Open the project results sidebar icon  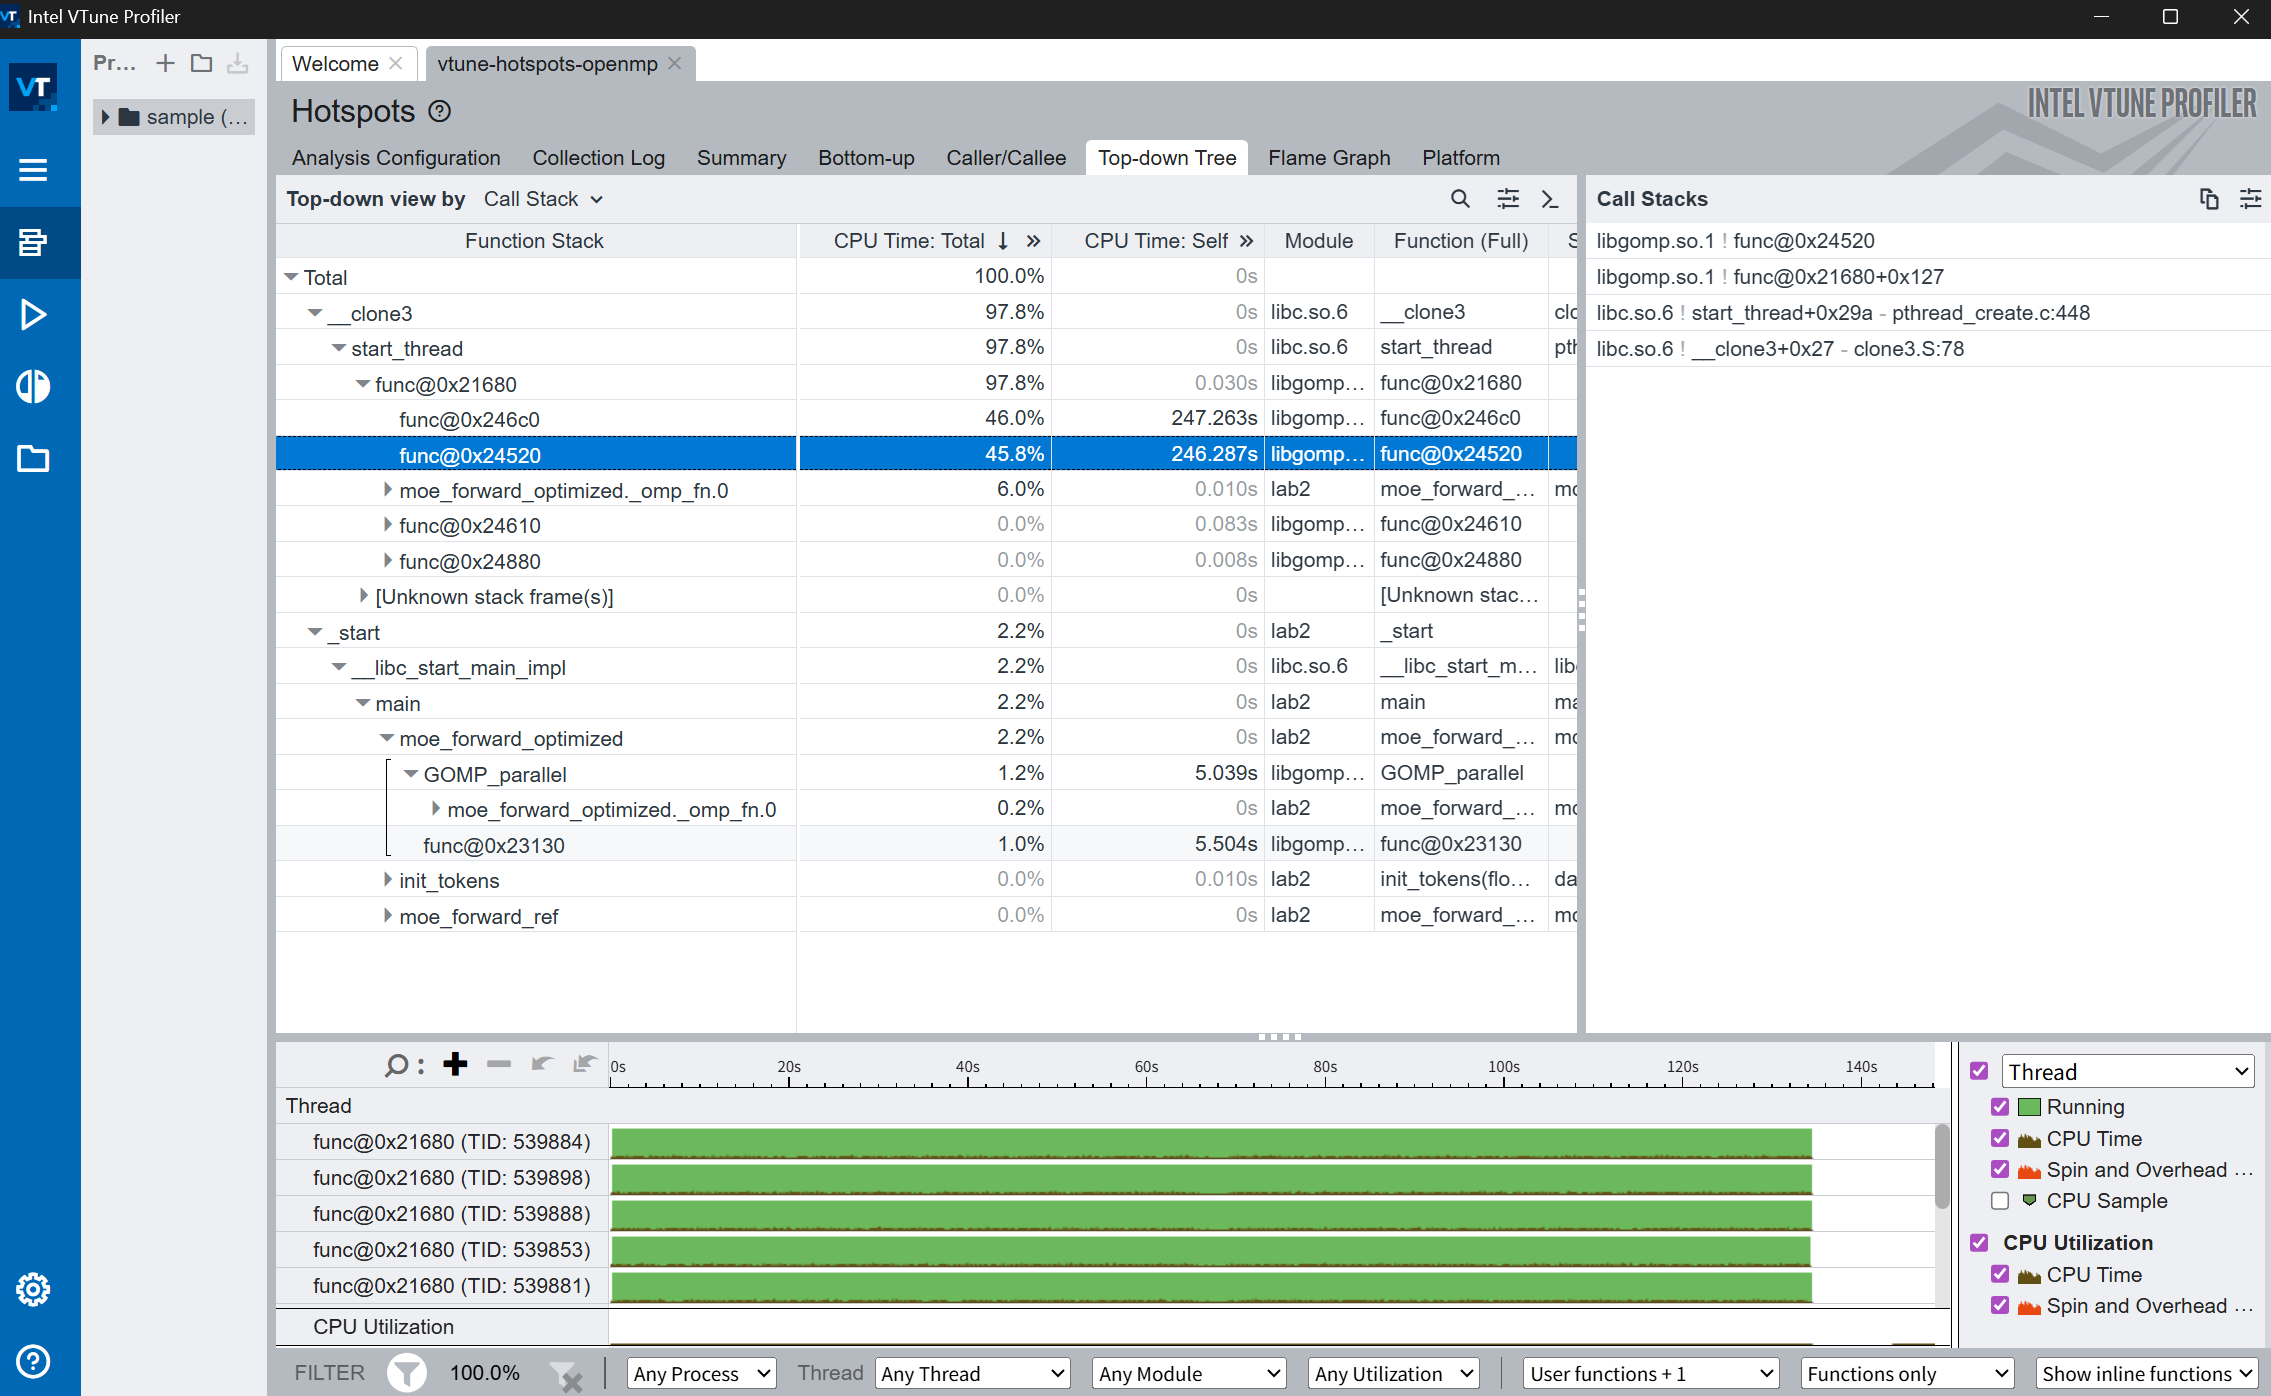(x=33, y=242)
